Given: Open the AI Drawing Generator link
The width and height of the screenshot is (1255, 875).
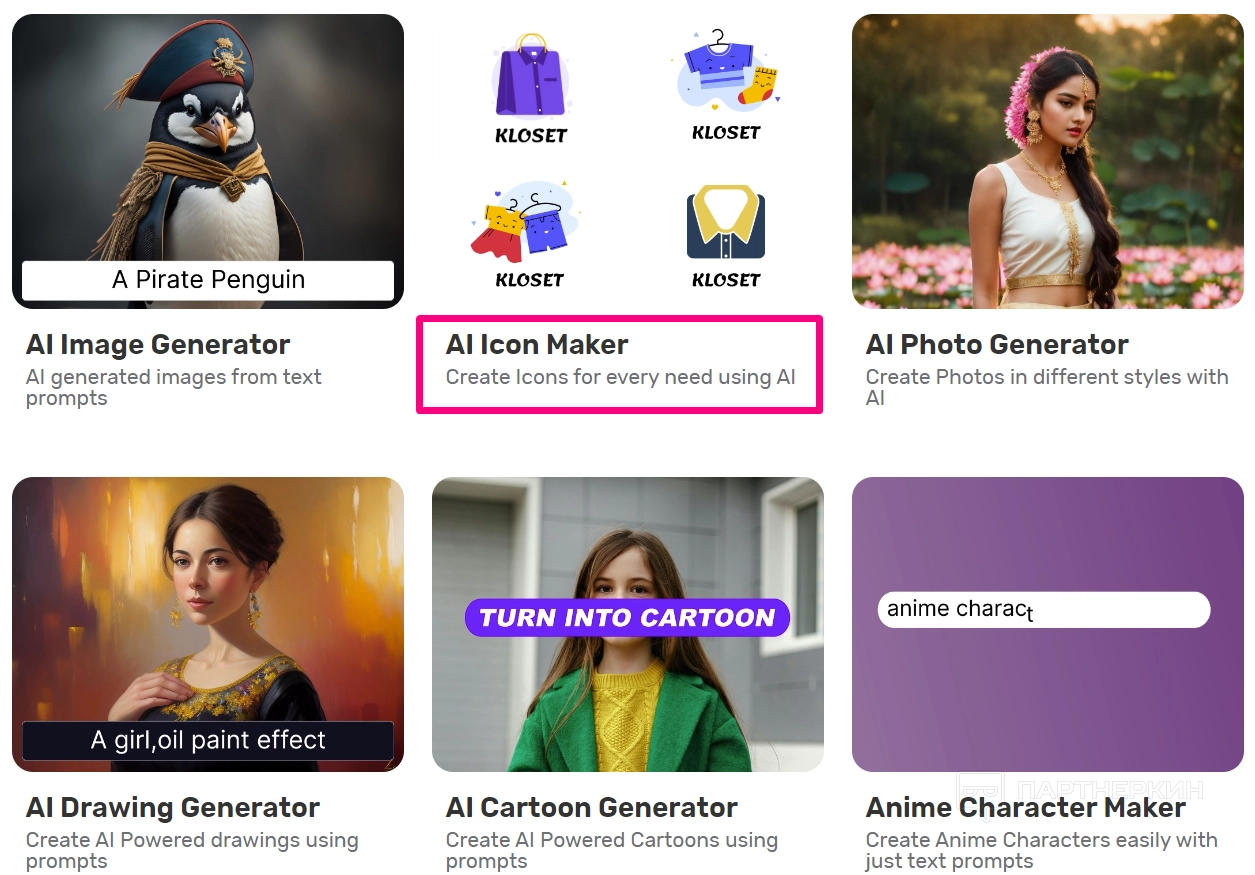Looking at the screenshot, I should (173, 808).
